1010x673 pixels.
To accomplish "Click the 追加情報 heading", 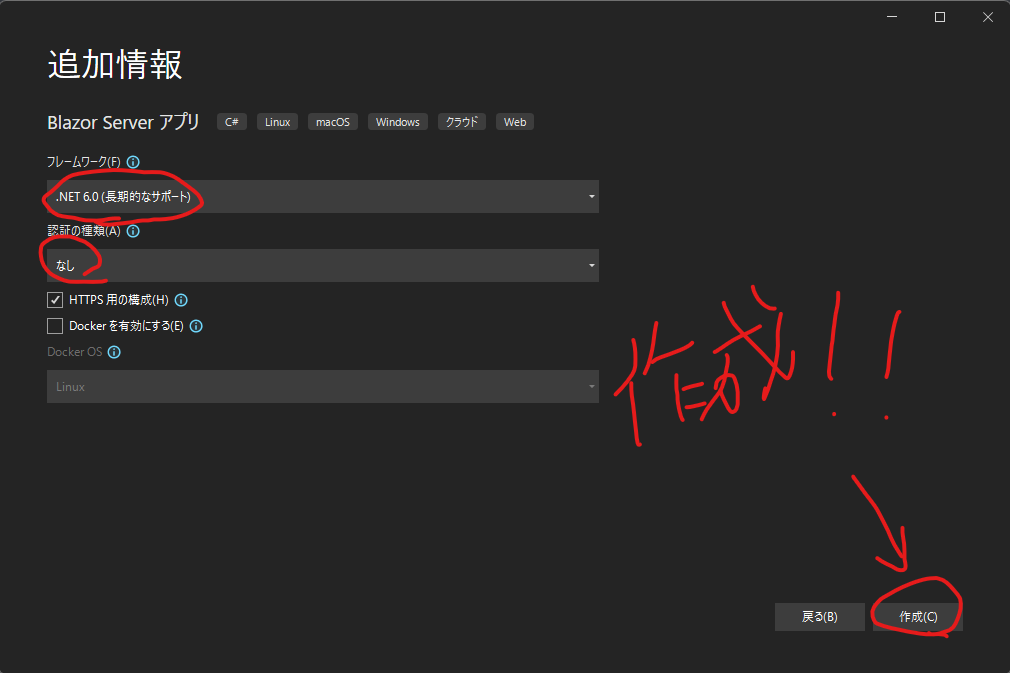I will click(x=115, y=64).
